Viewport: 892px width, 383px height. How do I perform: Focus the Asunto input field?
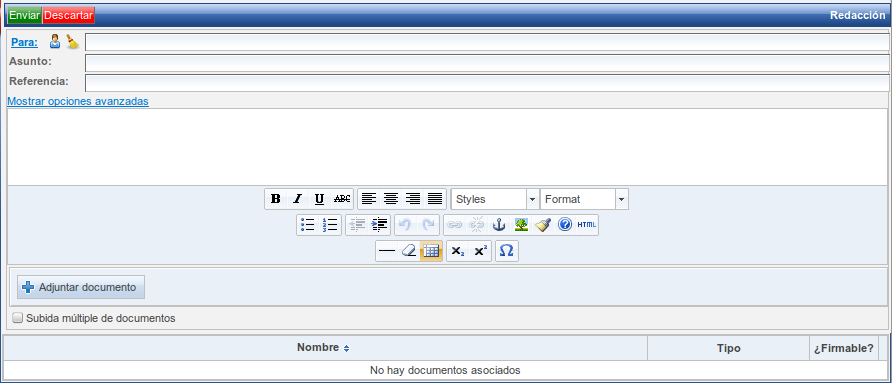(x=487, y=63)
